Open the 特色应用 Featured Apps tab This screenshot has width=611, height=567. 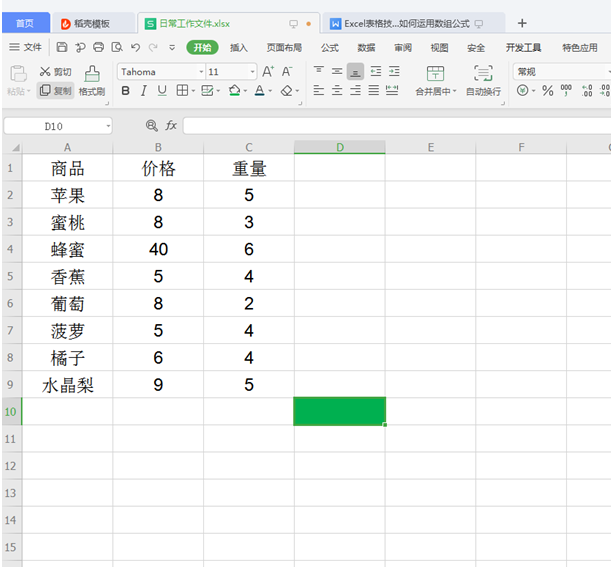coord(579,48)
